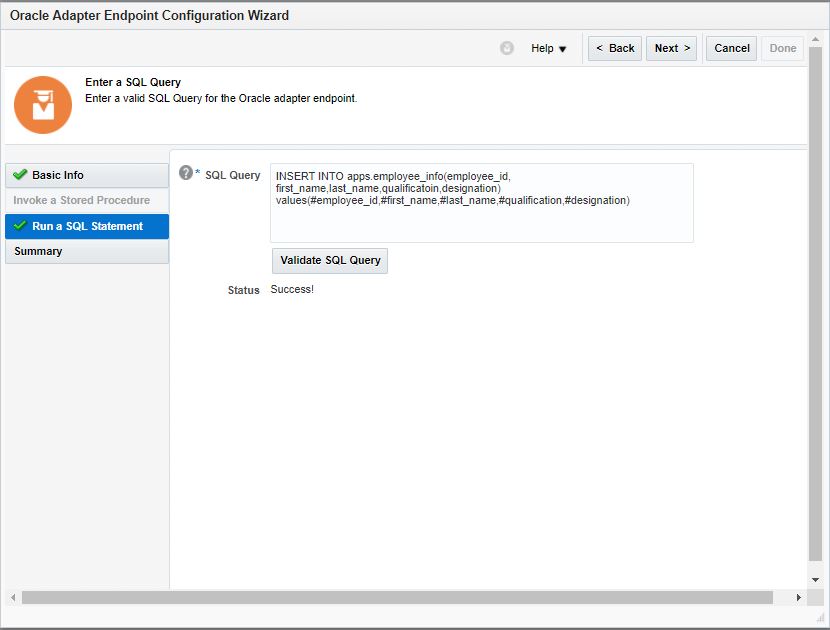830x630 pixels.
Task: Open the Summary step
Action: [87, 251]
